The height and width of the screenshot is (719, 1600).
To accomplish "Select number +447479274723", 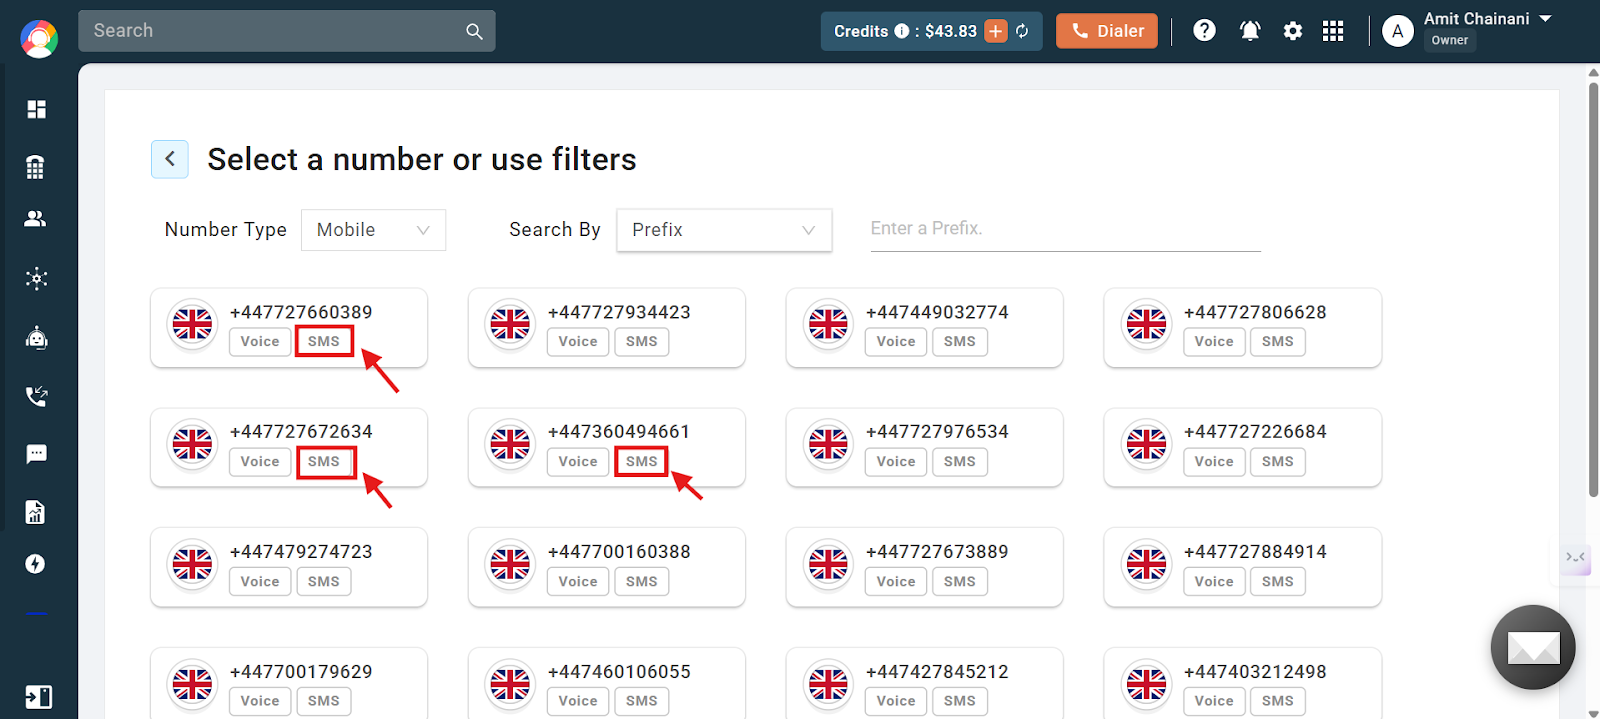I will tap(289, 567).
